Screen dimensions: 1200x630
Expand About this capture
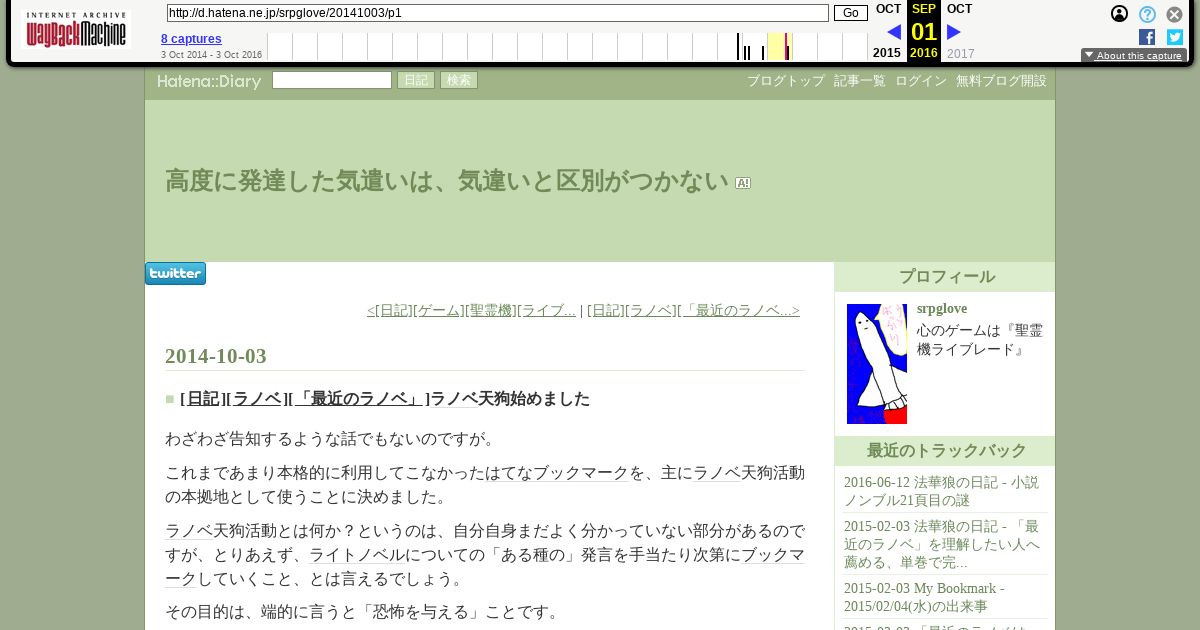pos(1134,56)
